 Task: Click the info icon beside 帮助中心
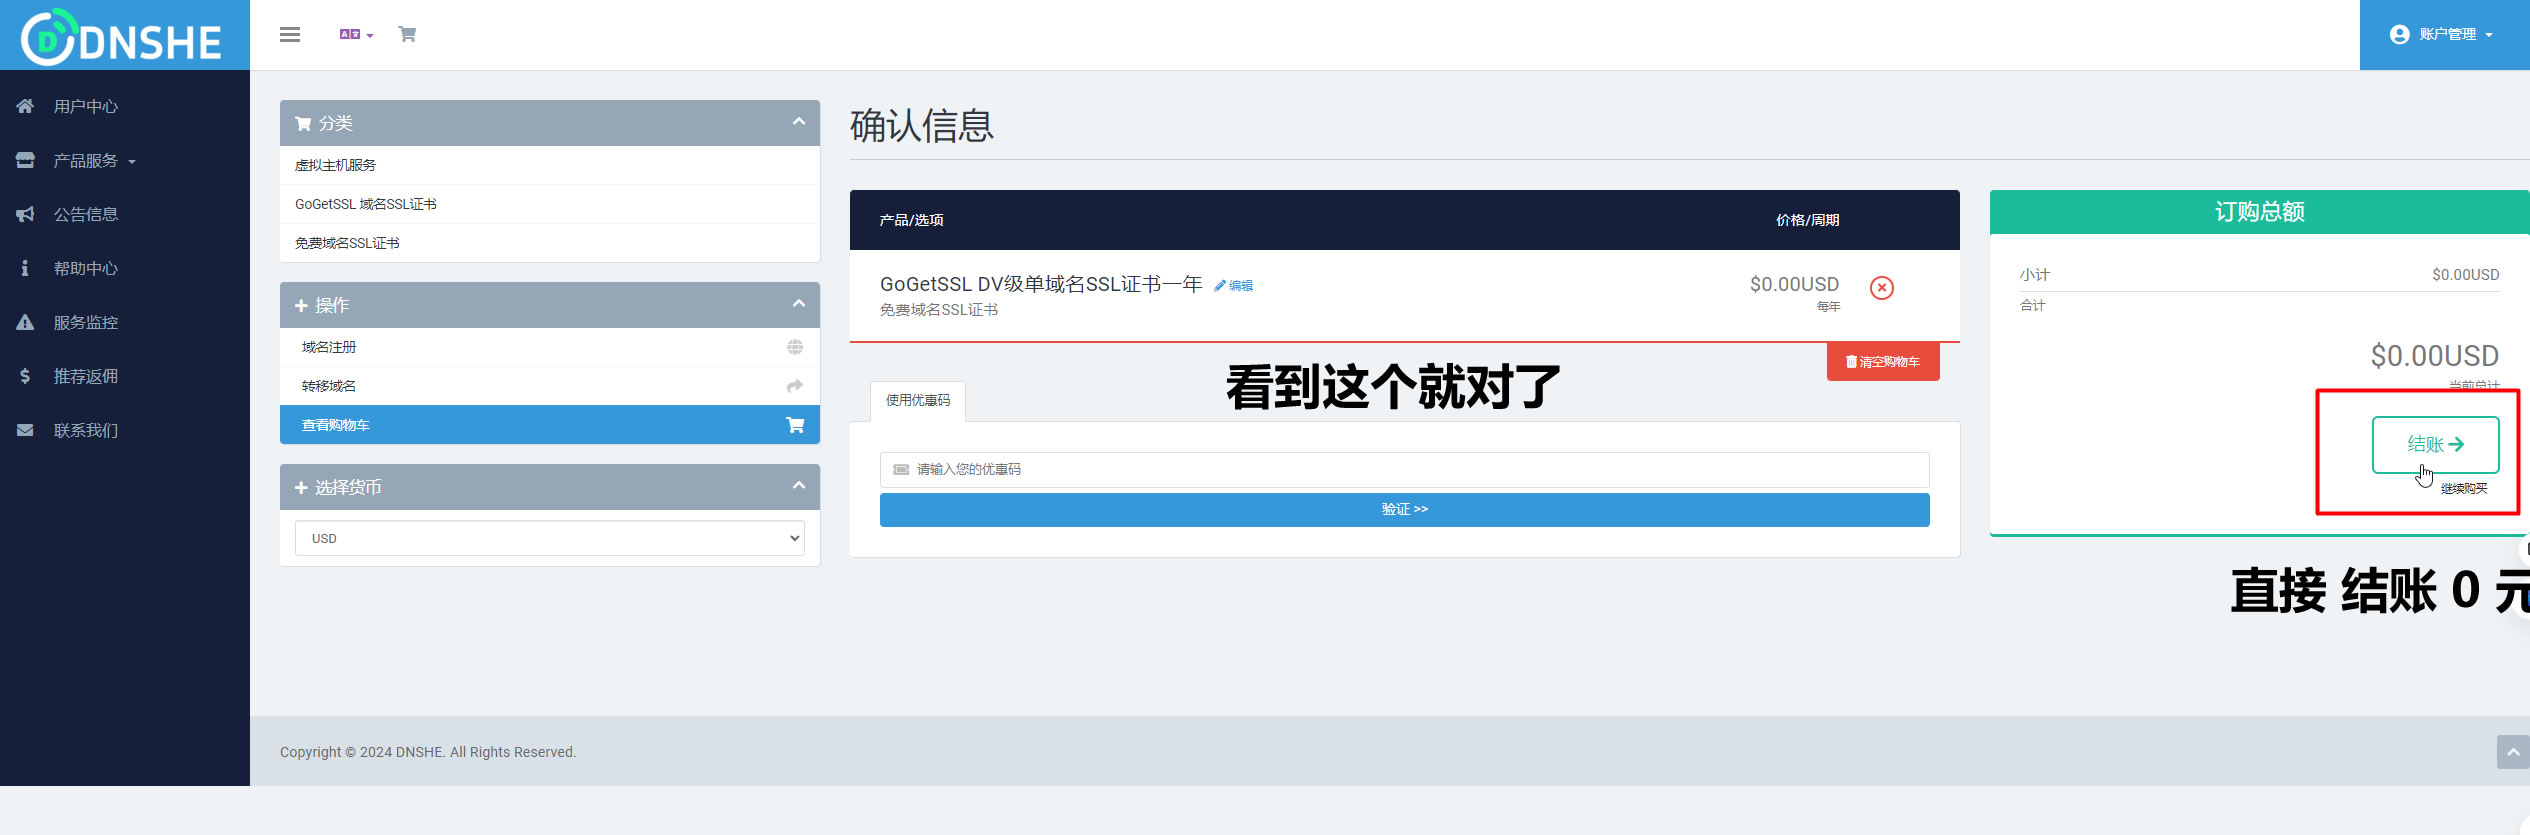click(x=25, y=268)
